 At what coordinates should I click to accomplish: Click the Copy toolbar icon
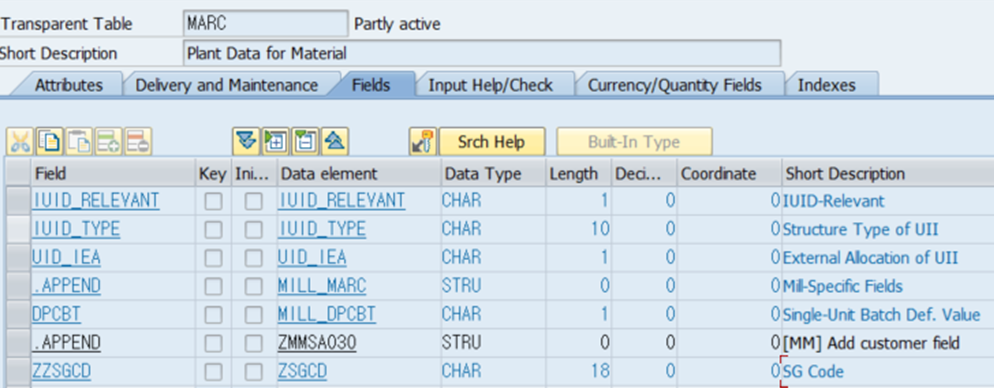[x=49, y=141]
